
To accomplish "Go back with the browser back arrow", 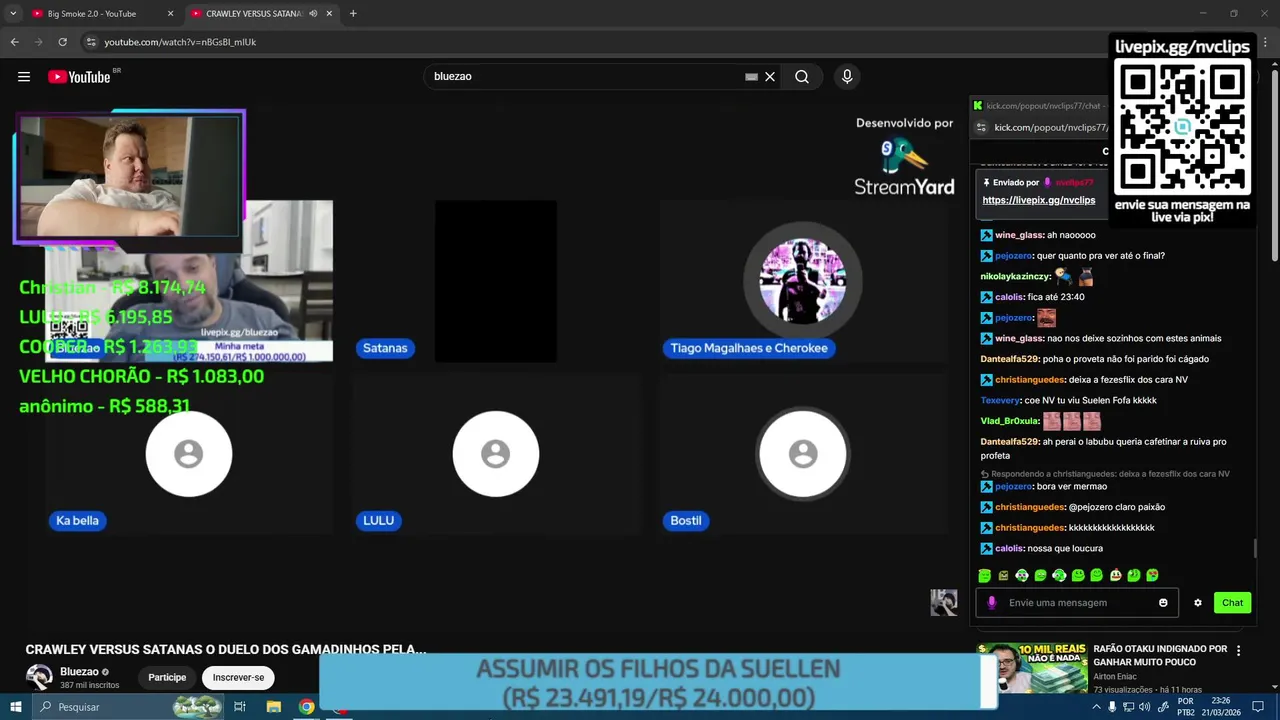I will (x=14, y=42).
